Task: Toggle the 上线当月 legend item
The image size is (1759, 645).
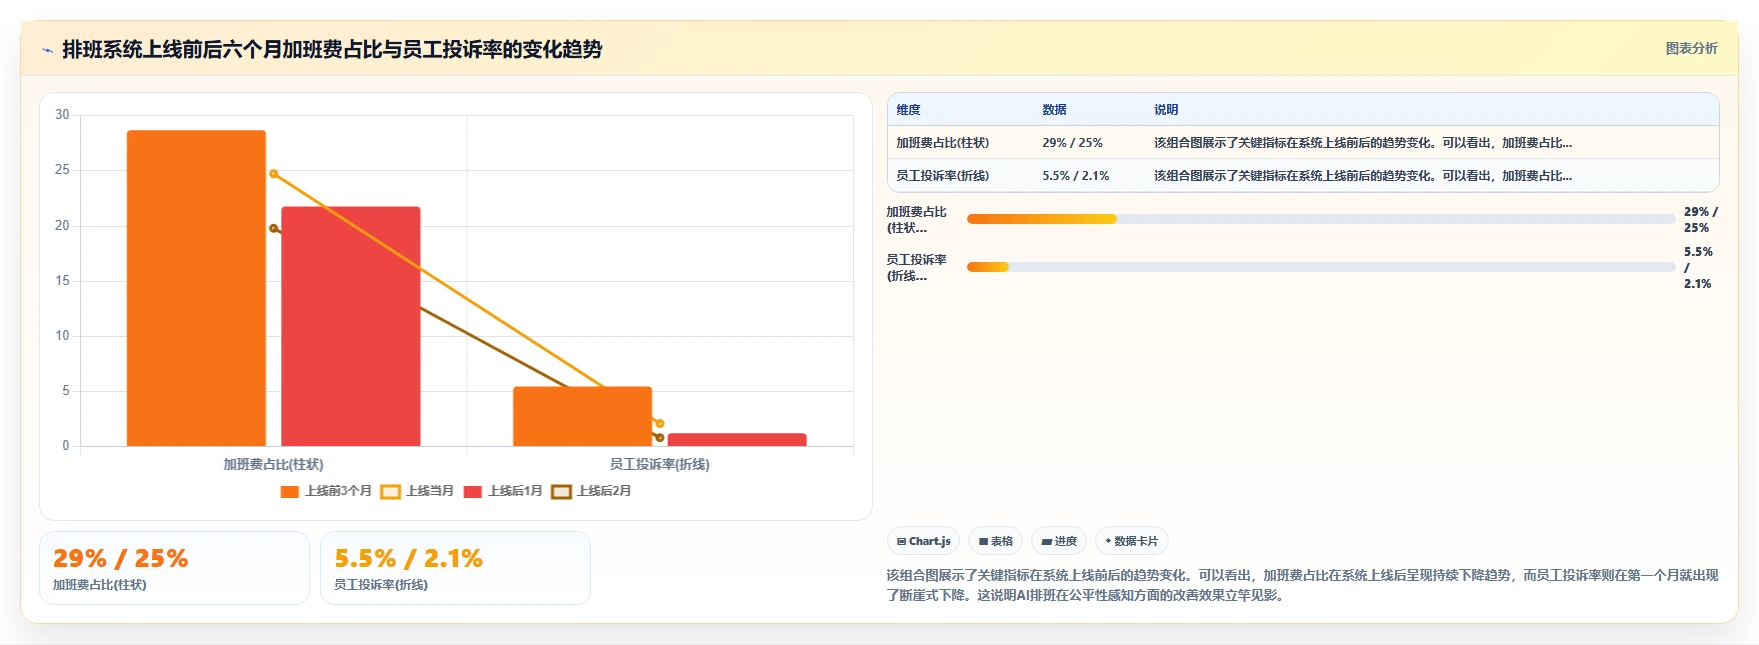Action: [x=417, y=491]
